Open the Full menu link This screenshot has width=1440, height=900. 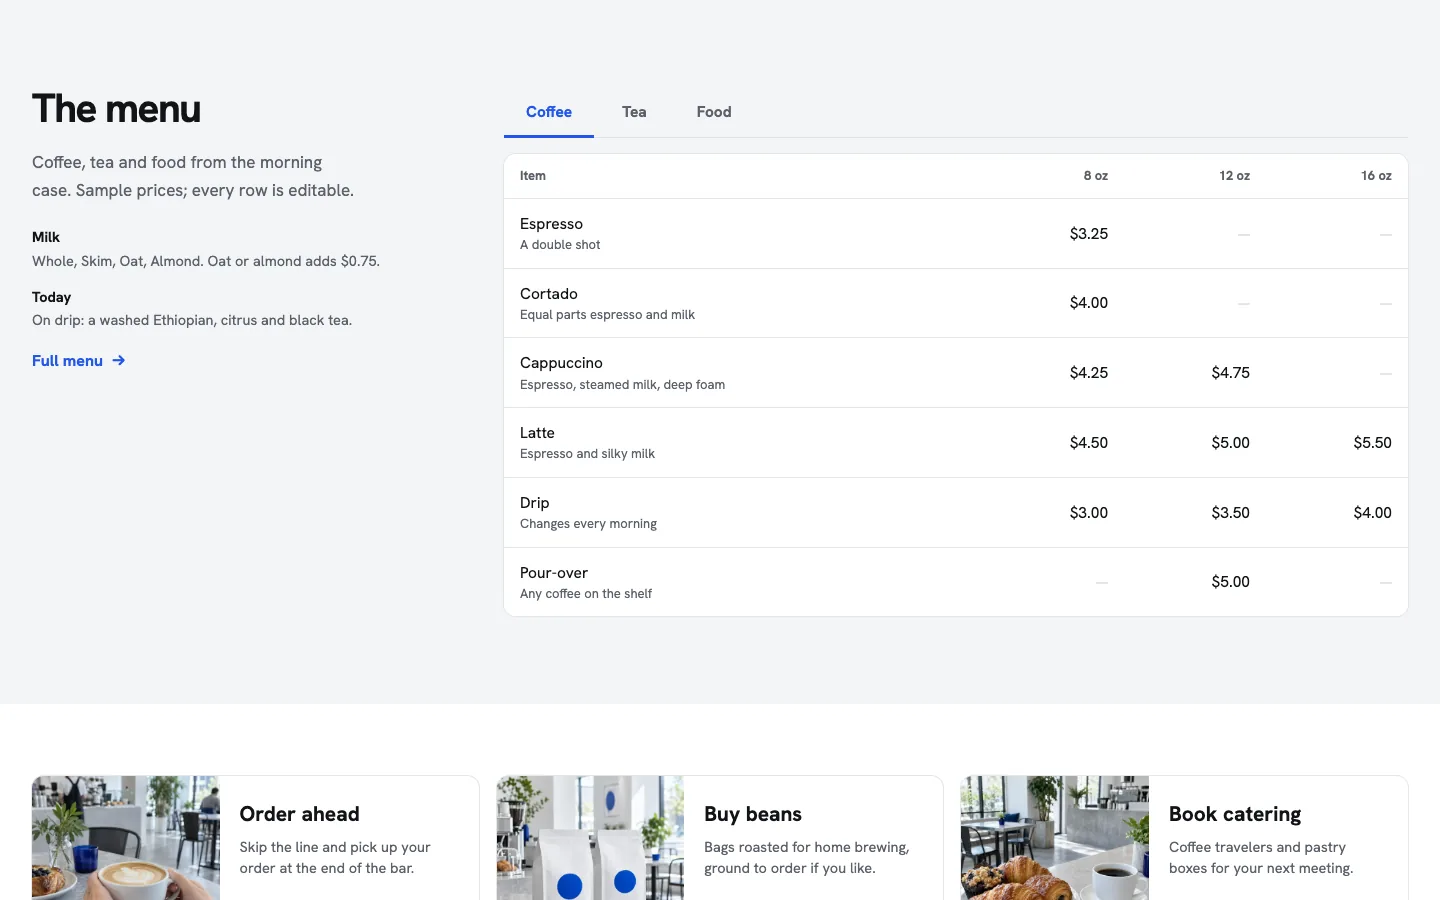pyautogui.click(x=79, y=360)
